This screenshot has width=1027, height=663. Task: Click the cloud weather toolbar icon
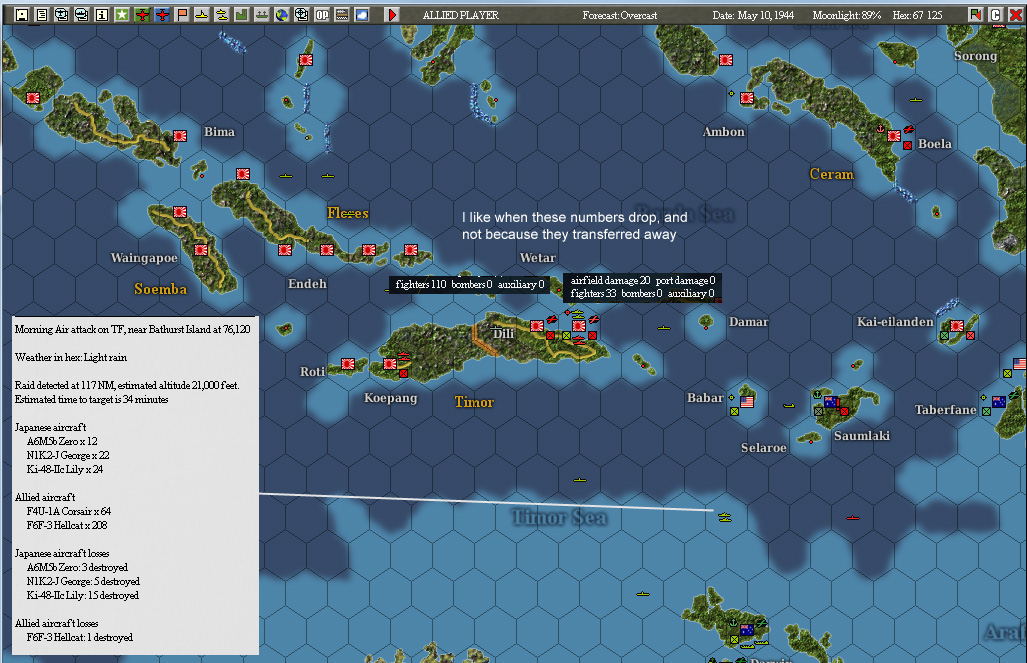[362, 14]
